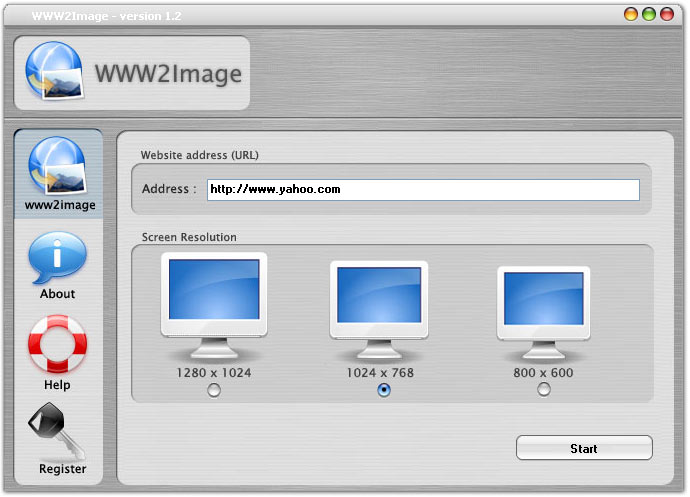Click the 'Website address (URL)' heading
This screenshot has height=497, width=690.
[x=200, y=155]
